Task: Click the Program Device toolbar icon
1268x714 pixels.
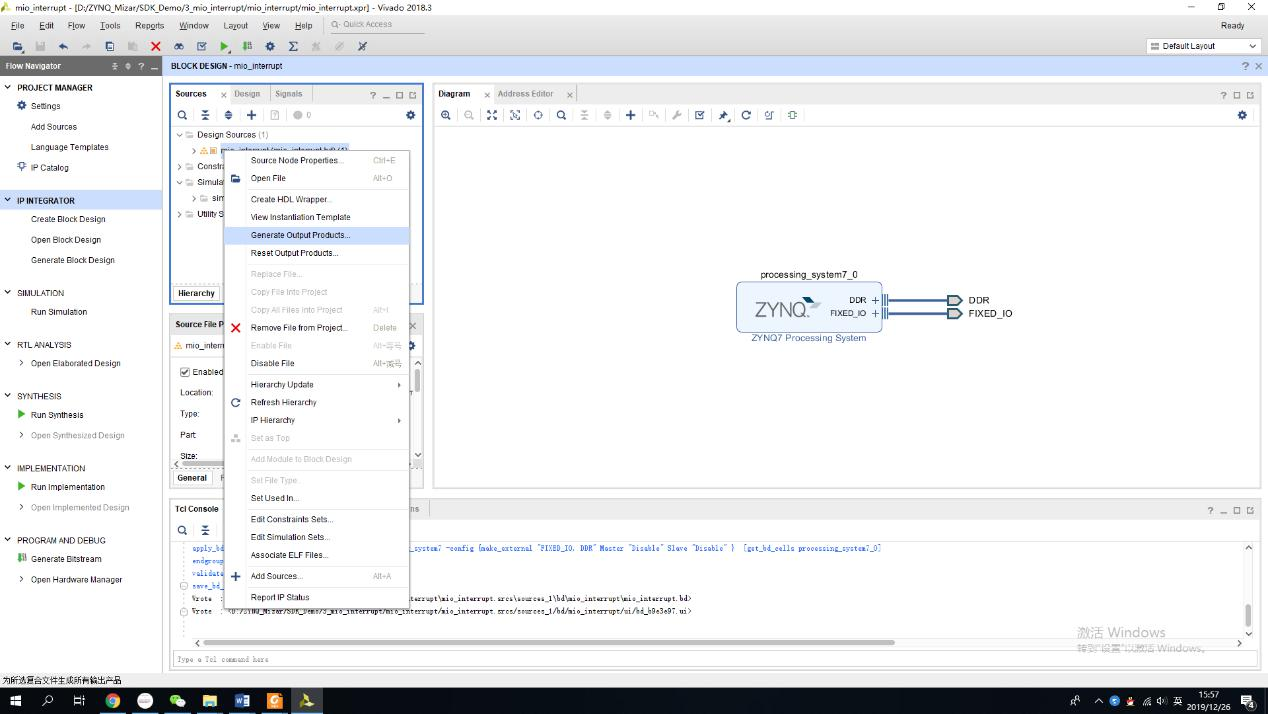Action: [x=247, y=46]
